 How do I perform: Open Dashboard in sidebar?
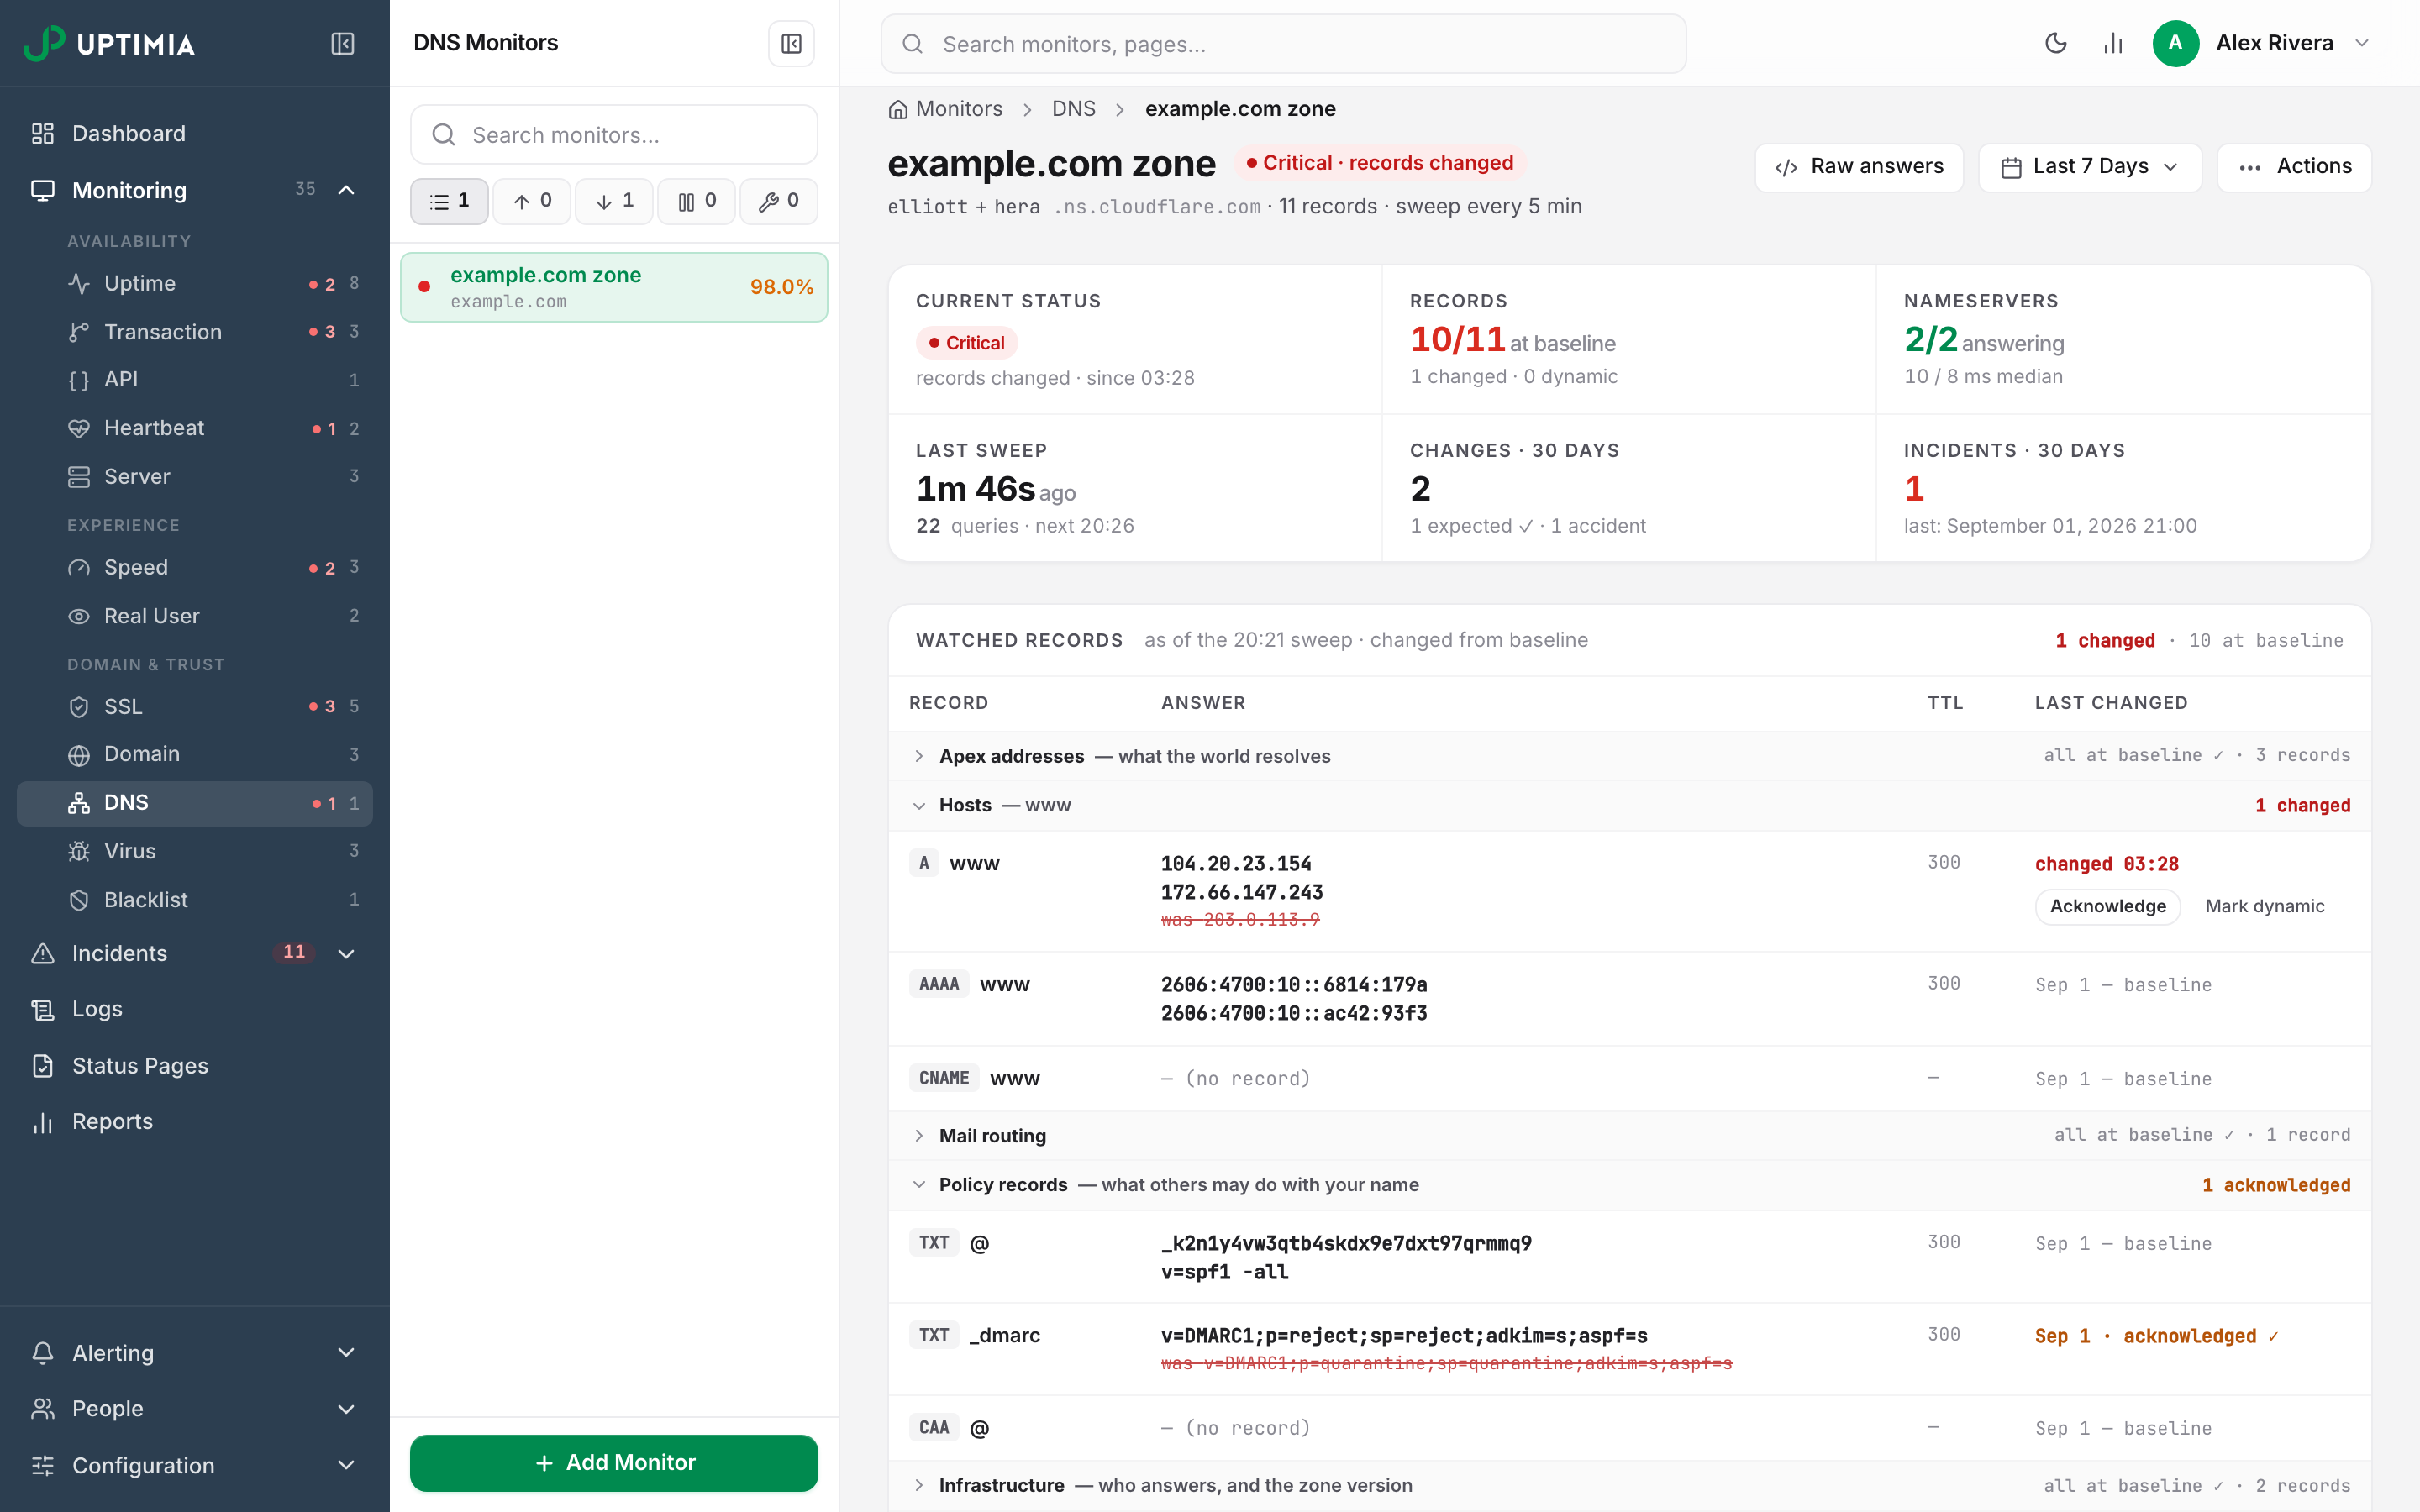pyautogui.click(x=195, y=134)
